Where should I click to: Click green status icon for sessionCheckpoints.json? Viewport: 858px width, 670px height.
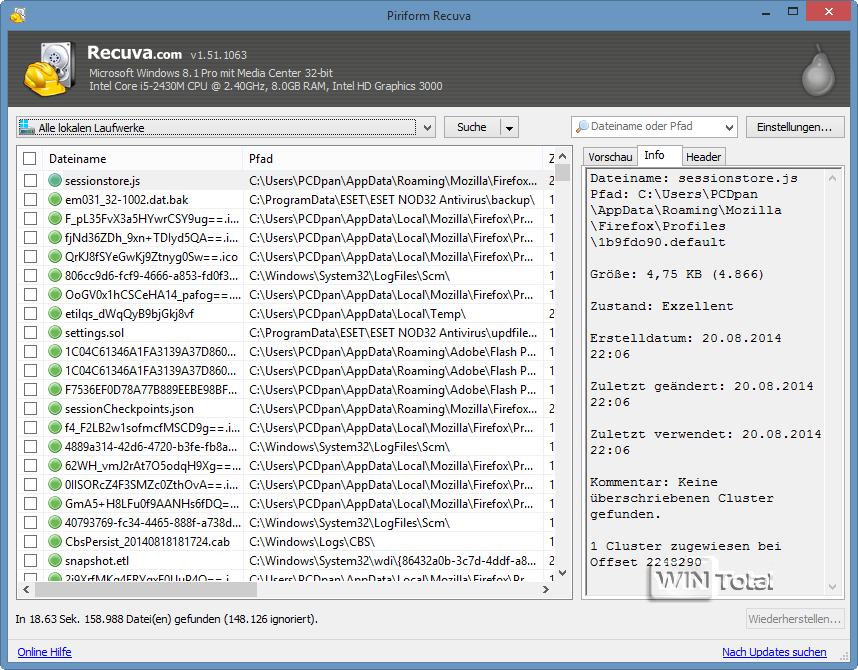[55, 409]
